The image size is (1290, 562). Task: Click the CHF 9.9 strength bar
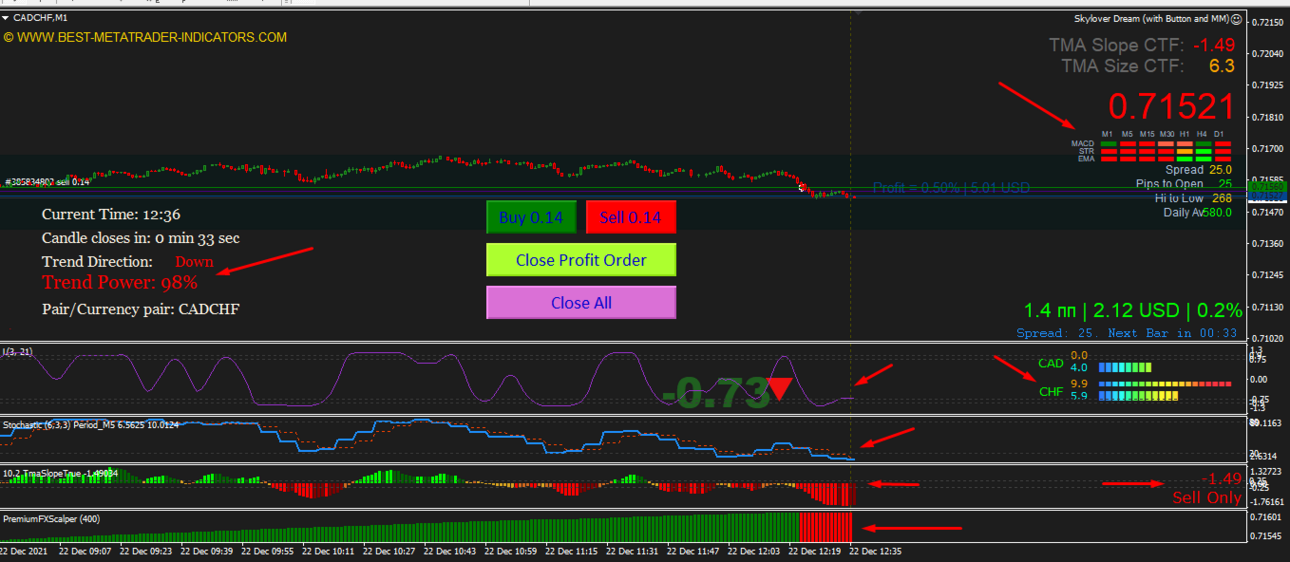point(1165,384)
